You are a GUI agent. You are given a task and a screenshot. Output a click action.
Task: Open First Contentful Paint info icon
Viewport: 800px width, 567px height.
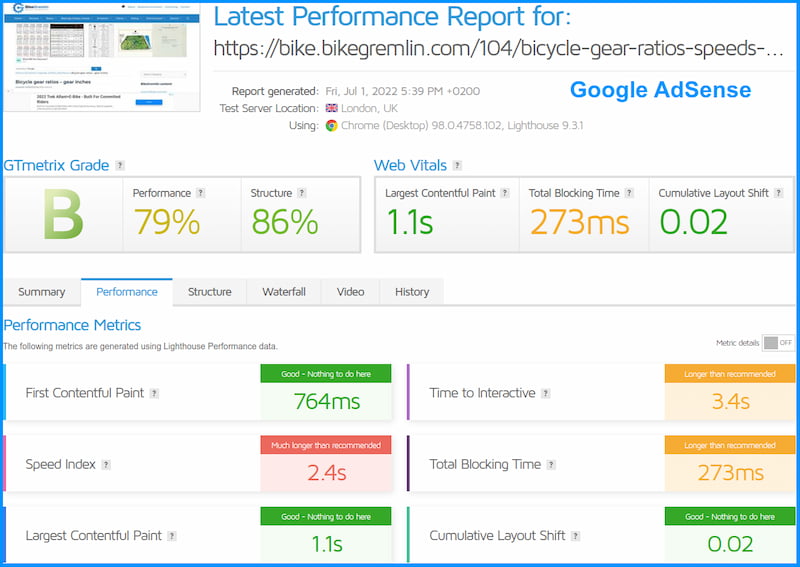pyautogui.click(x=154, y=393)
